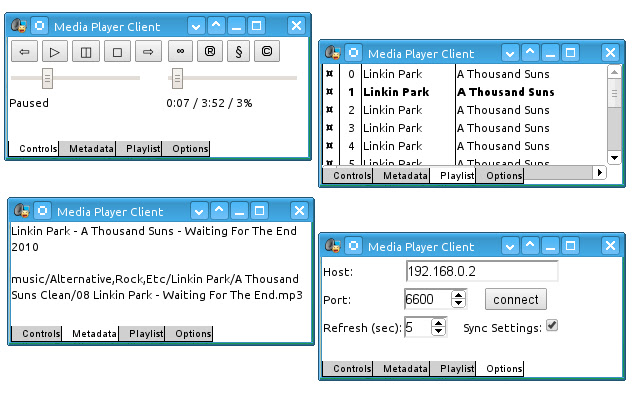The height and width of the screenshot is (400, 640).
Task: Open the Metadata tab in the controls window
Action: click(x=90, y=149)
